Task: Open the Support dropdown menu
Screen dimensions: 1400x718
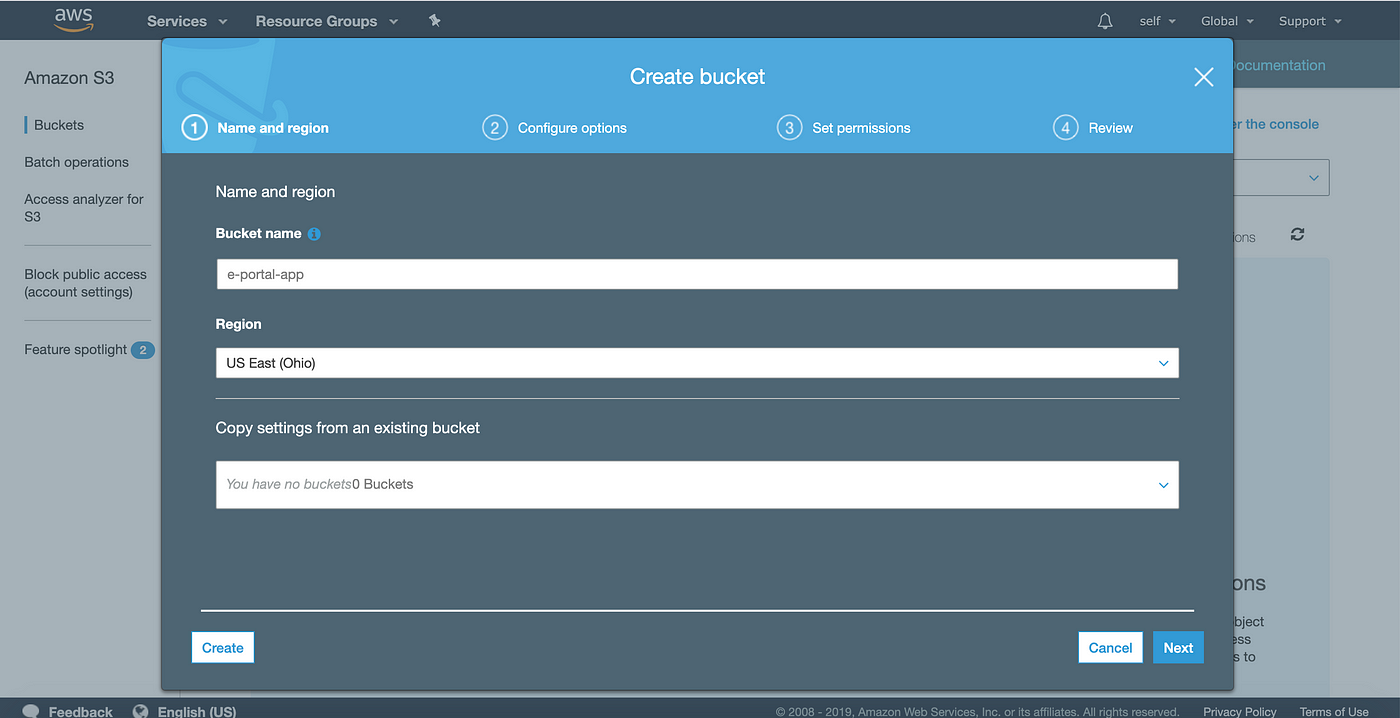Action: coord(1309,21)
